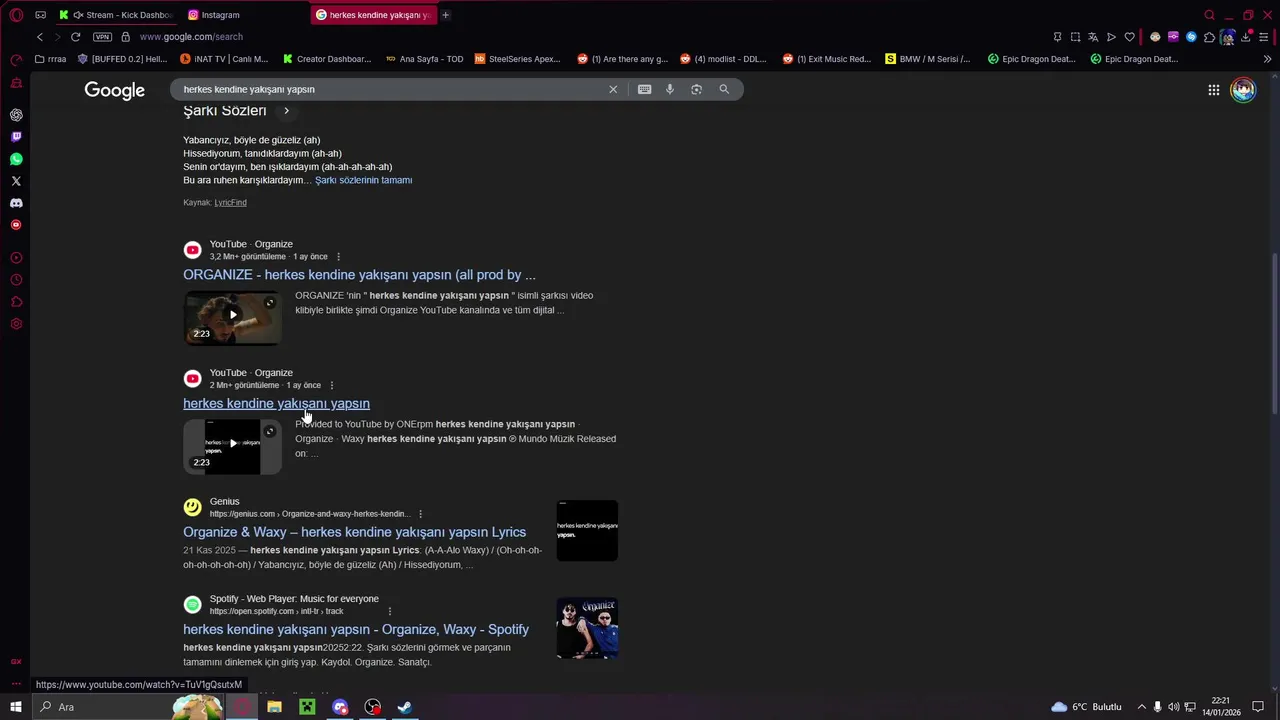
Task: Open Discord in the sidebar
Action: pos(16,203)
